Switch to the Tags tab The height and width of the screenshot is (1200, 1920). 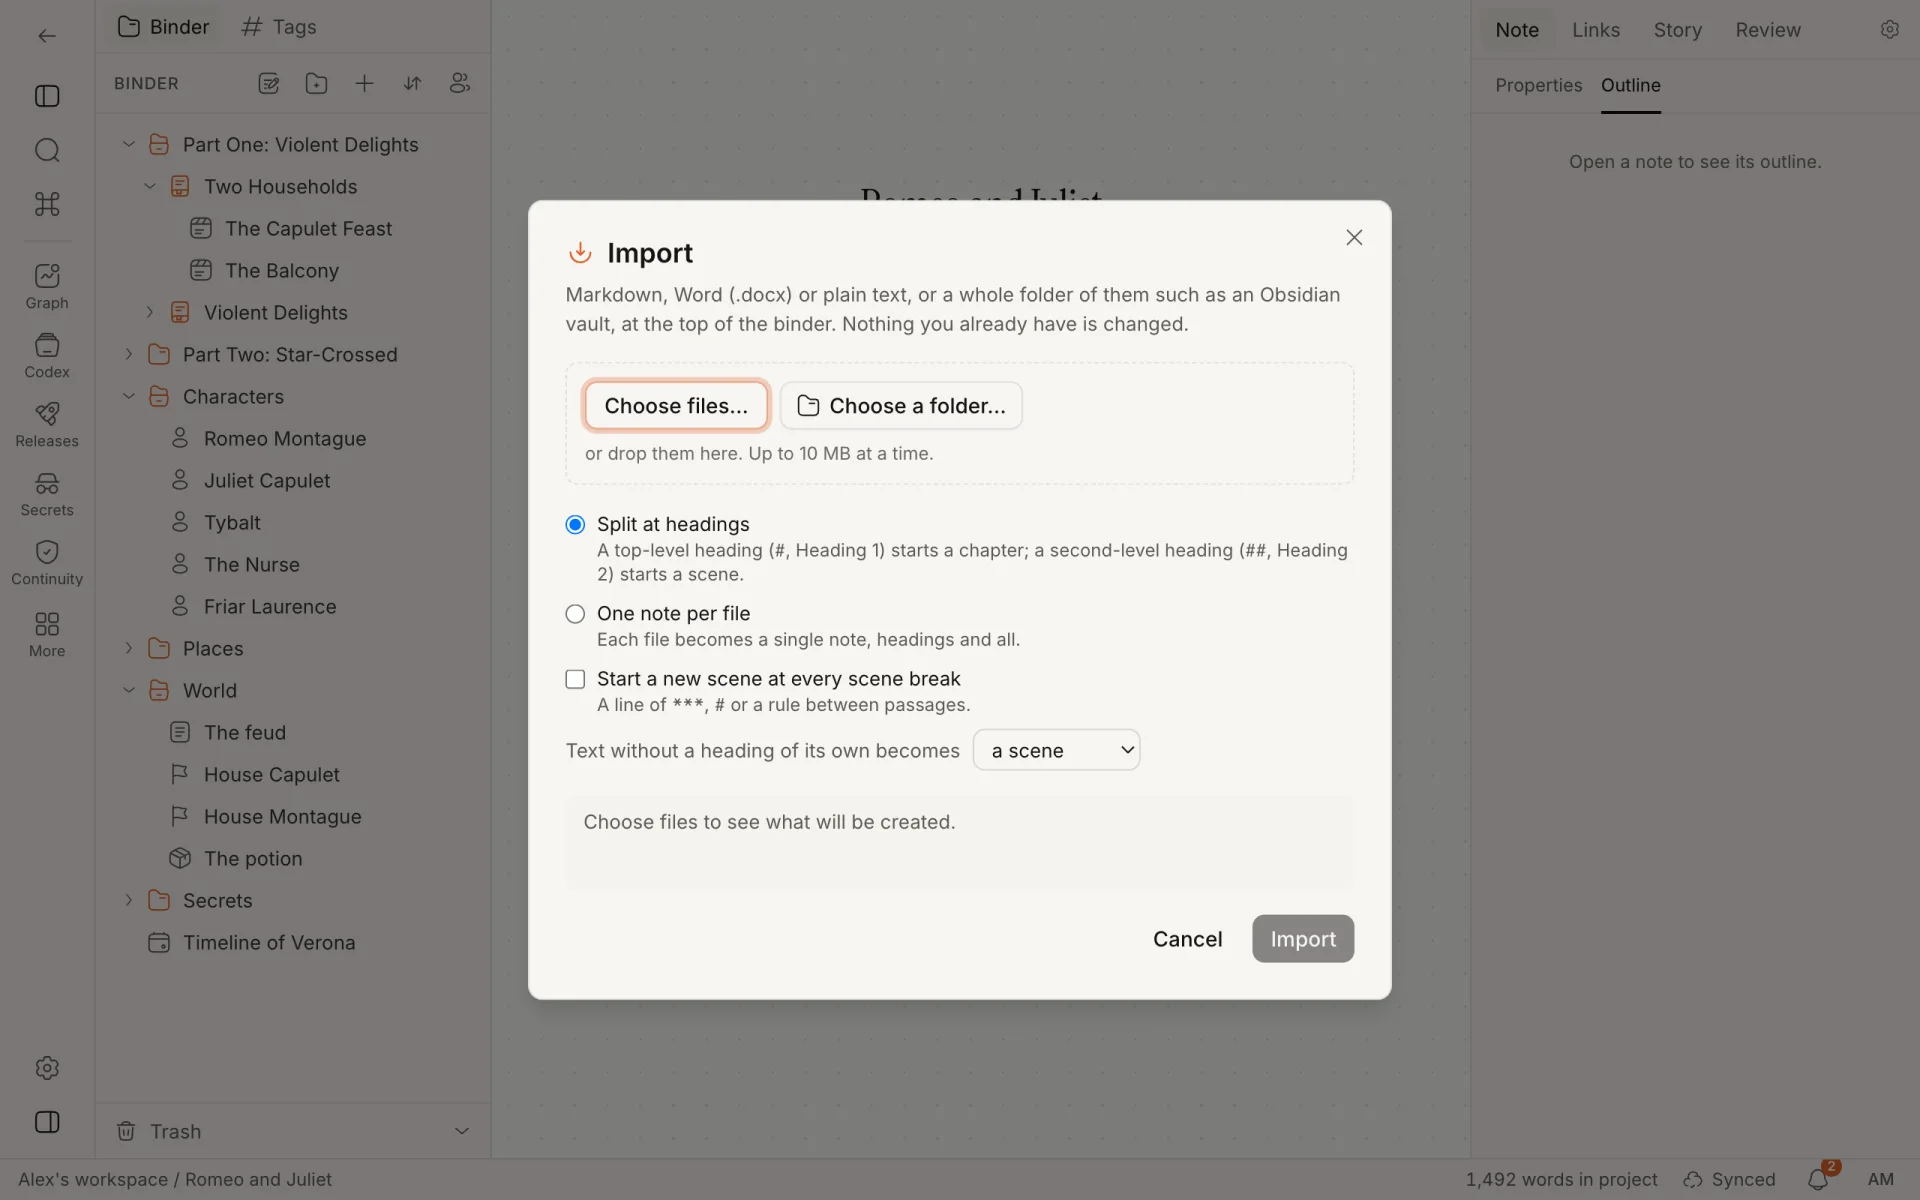click(279, 27)
